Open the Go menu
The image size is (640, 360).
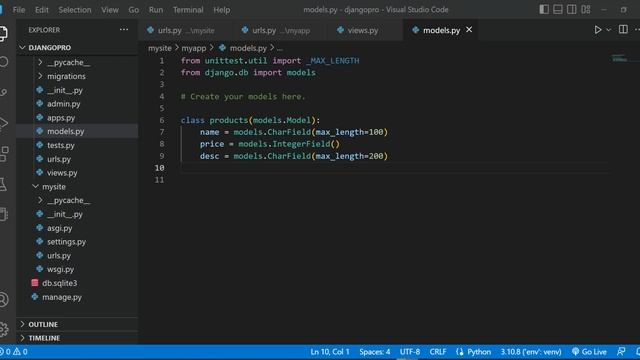[133, 10]
